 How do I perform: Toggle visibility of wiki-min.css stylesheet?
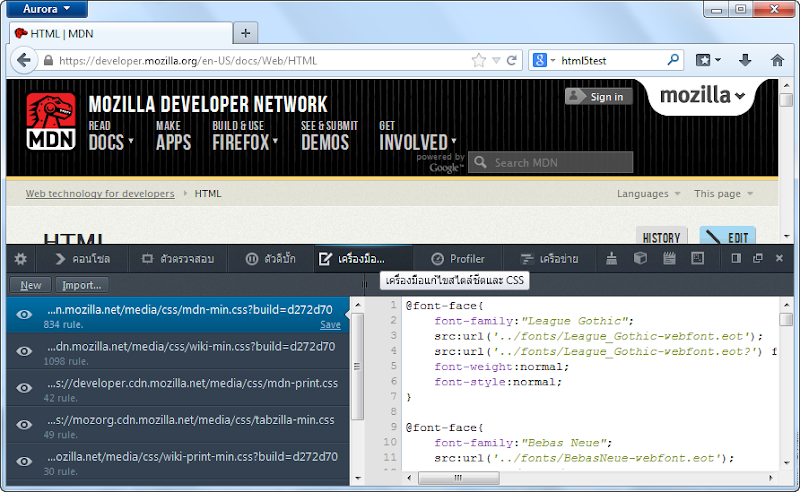tap(24, 352)
